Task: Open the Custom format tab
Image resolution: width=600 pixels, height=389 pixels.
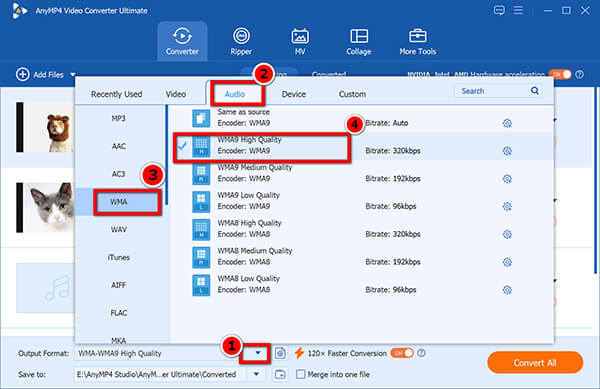Action: [x=352, y=94]
